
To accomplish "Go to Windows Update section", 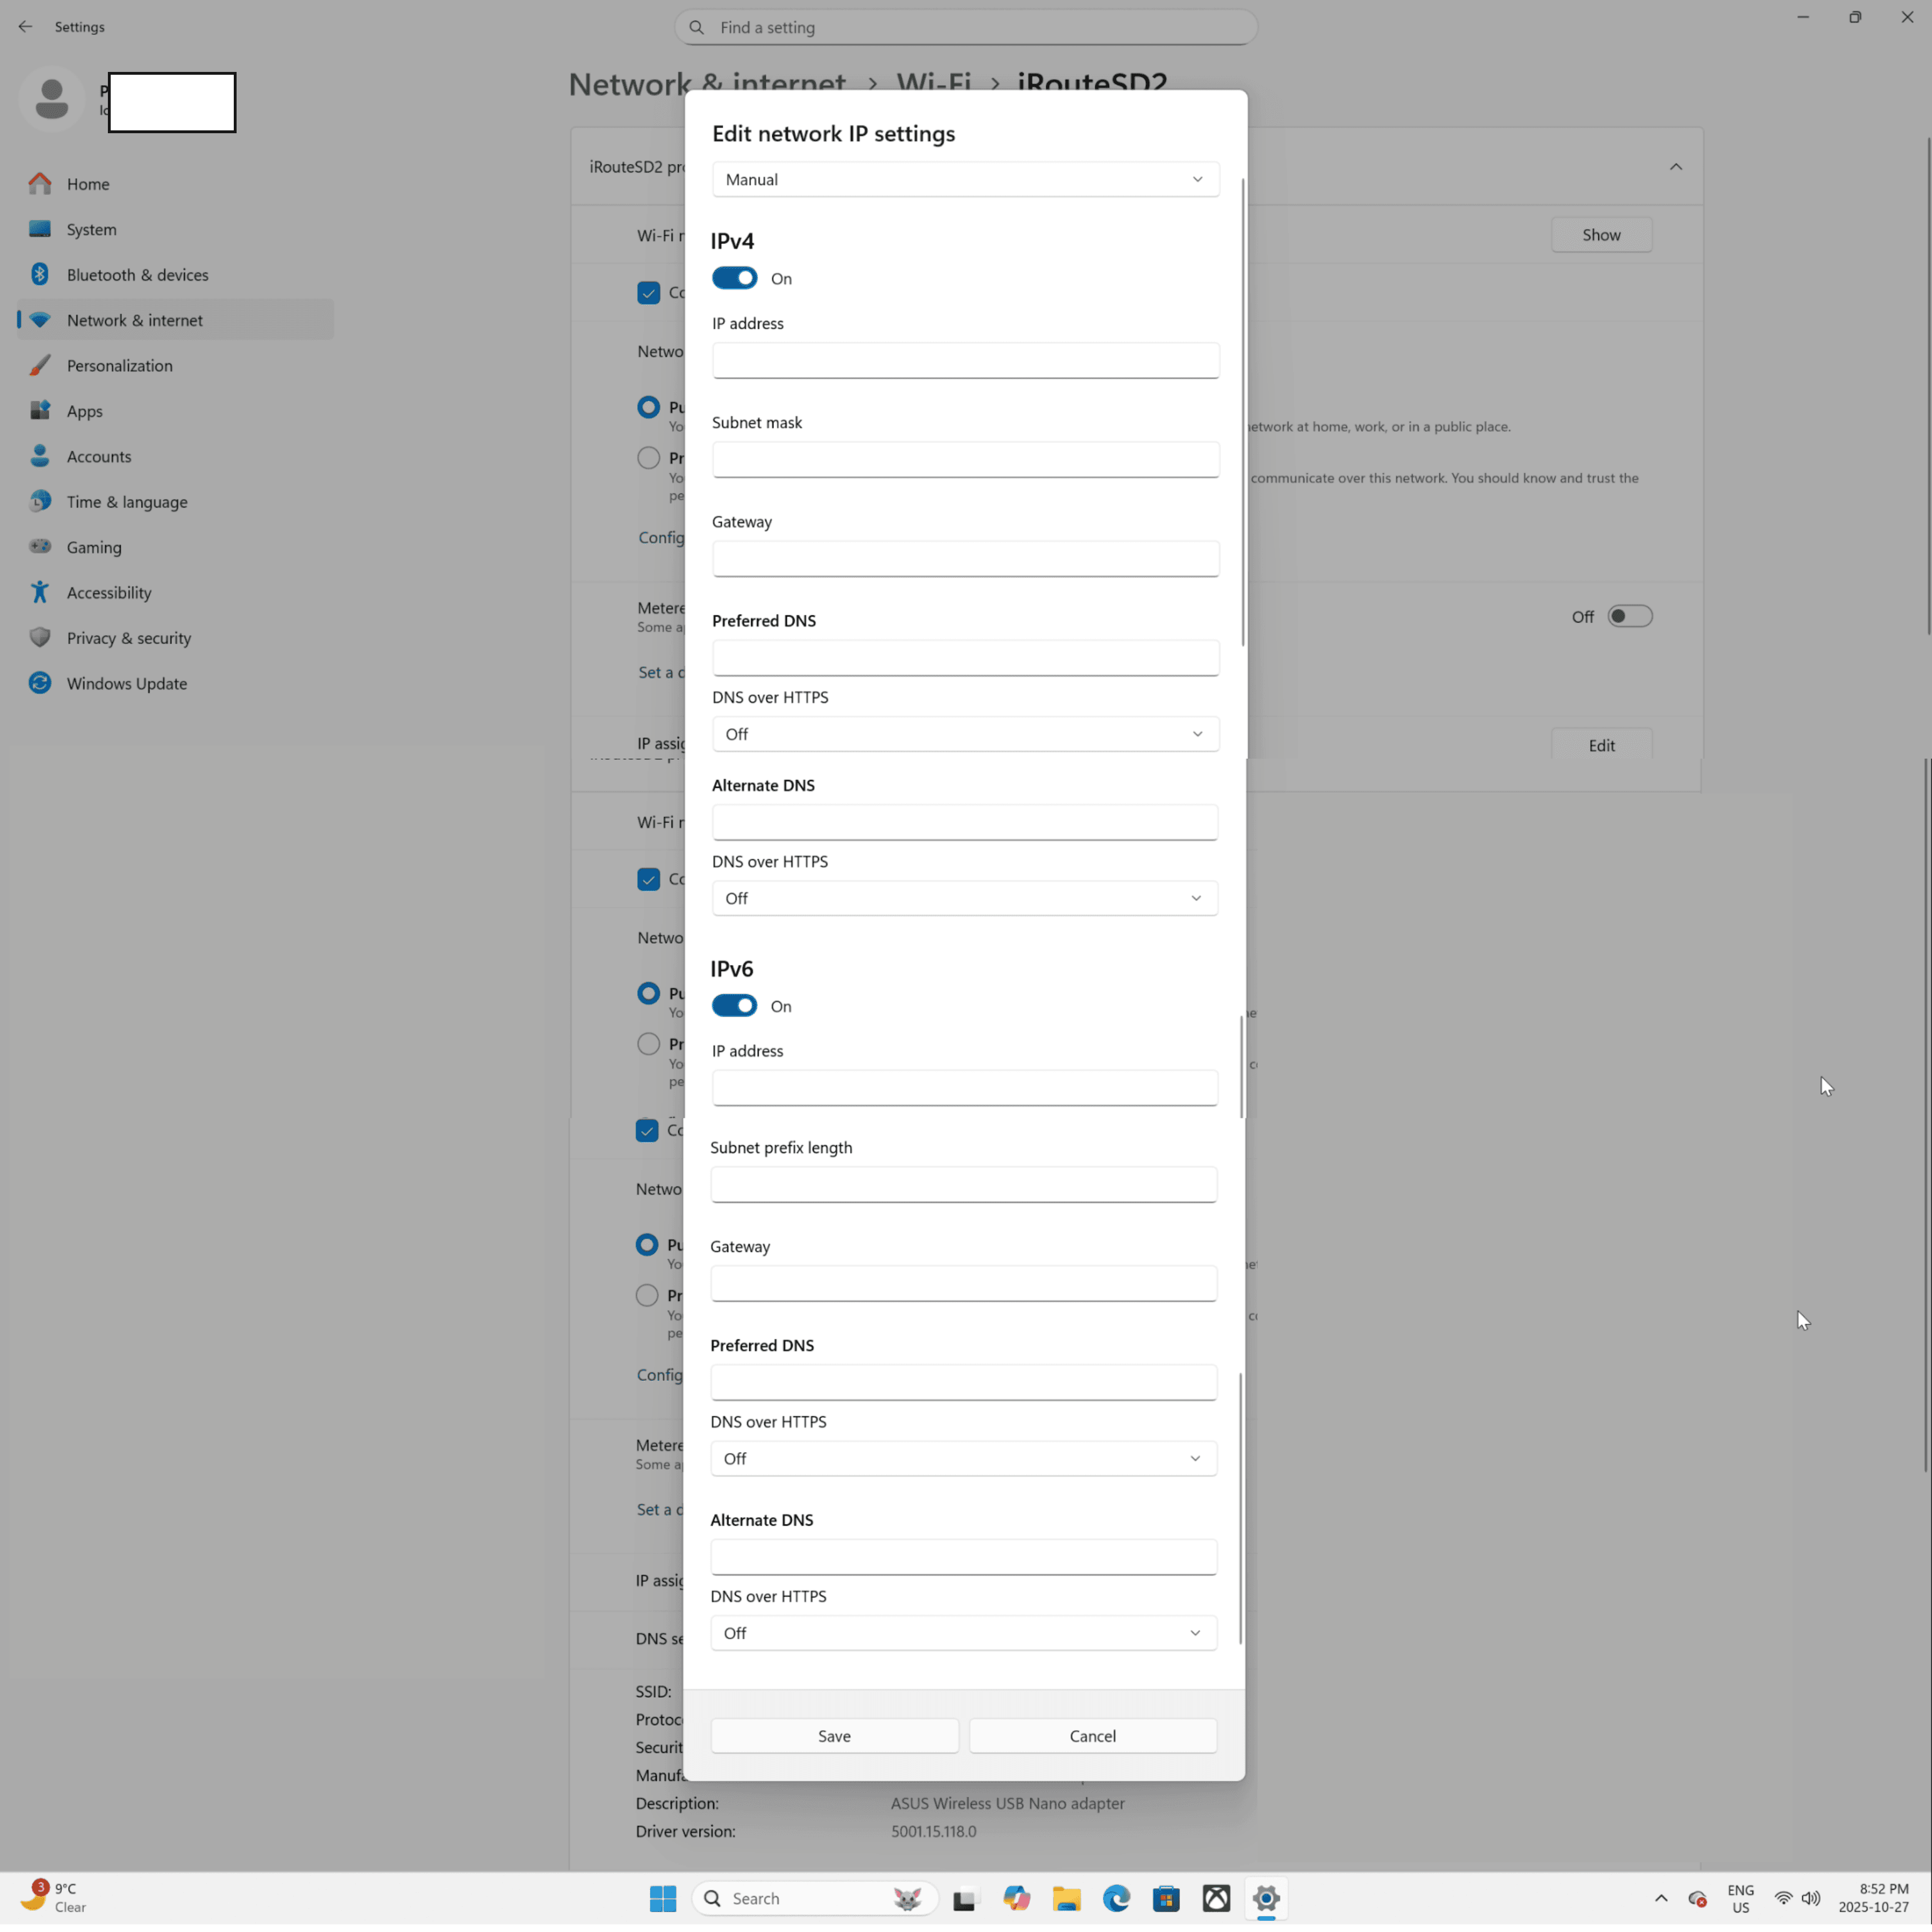I will (126, 684).
